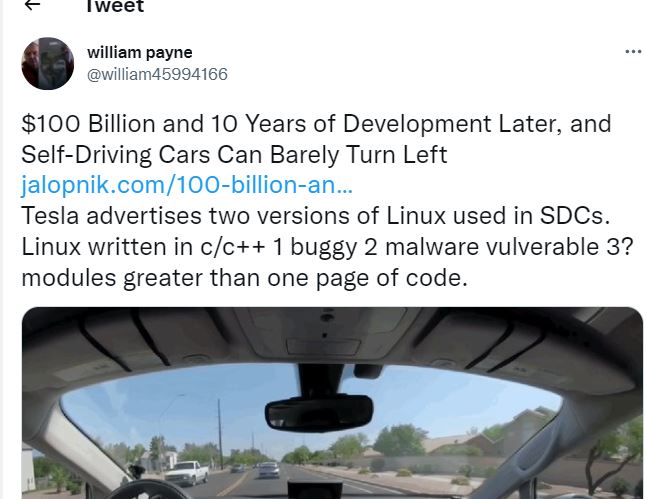This screenshot has width=646, height=499.
Task: Click the 'modules greater than one page' line
Action: (244, 278)
